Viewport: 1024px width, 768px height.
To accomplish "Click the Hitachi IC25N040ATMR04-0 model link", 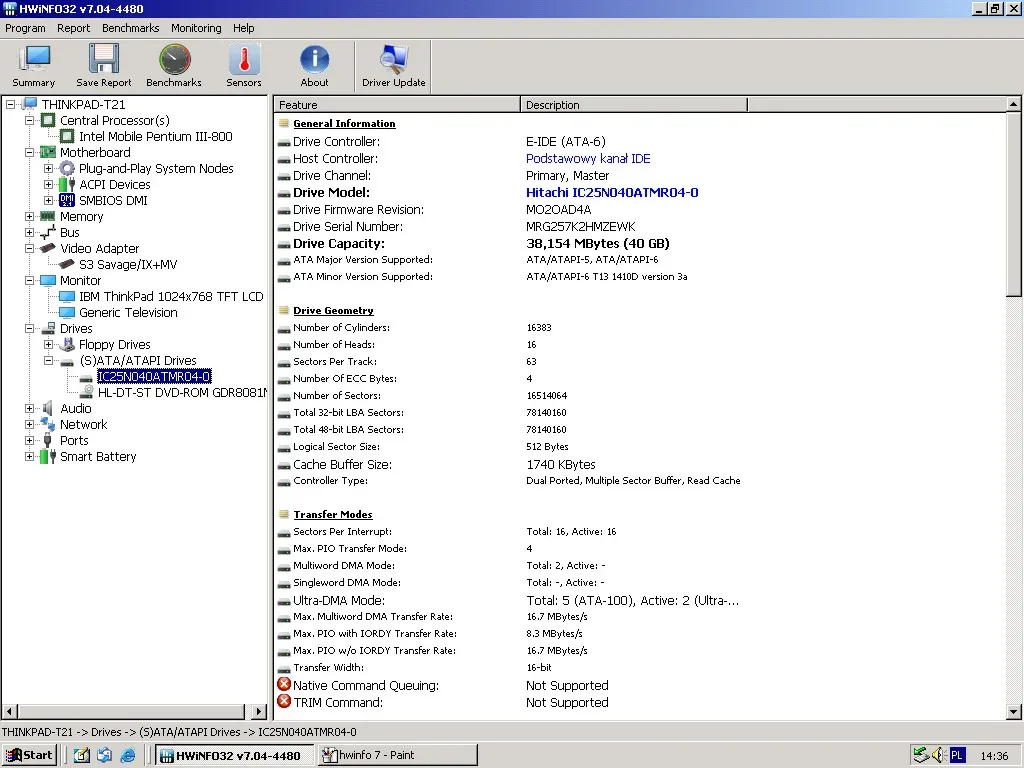I will click(612, 193).
